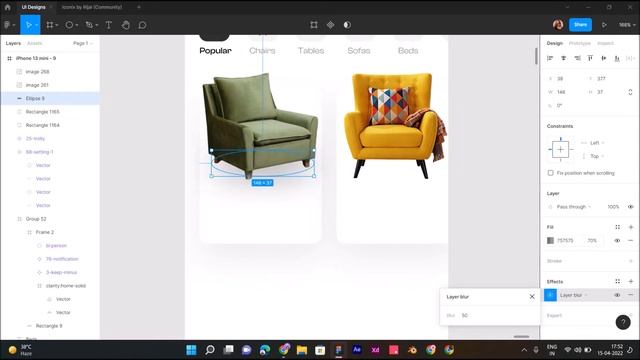Click the Align horizontal centers icon

pos(564,58)
